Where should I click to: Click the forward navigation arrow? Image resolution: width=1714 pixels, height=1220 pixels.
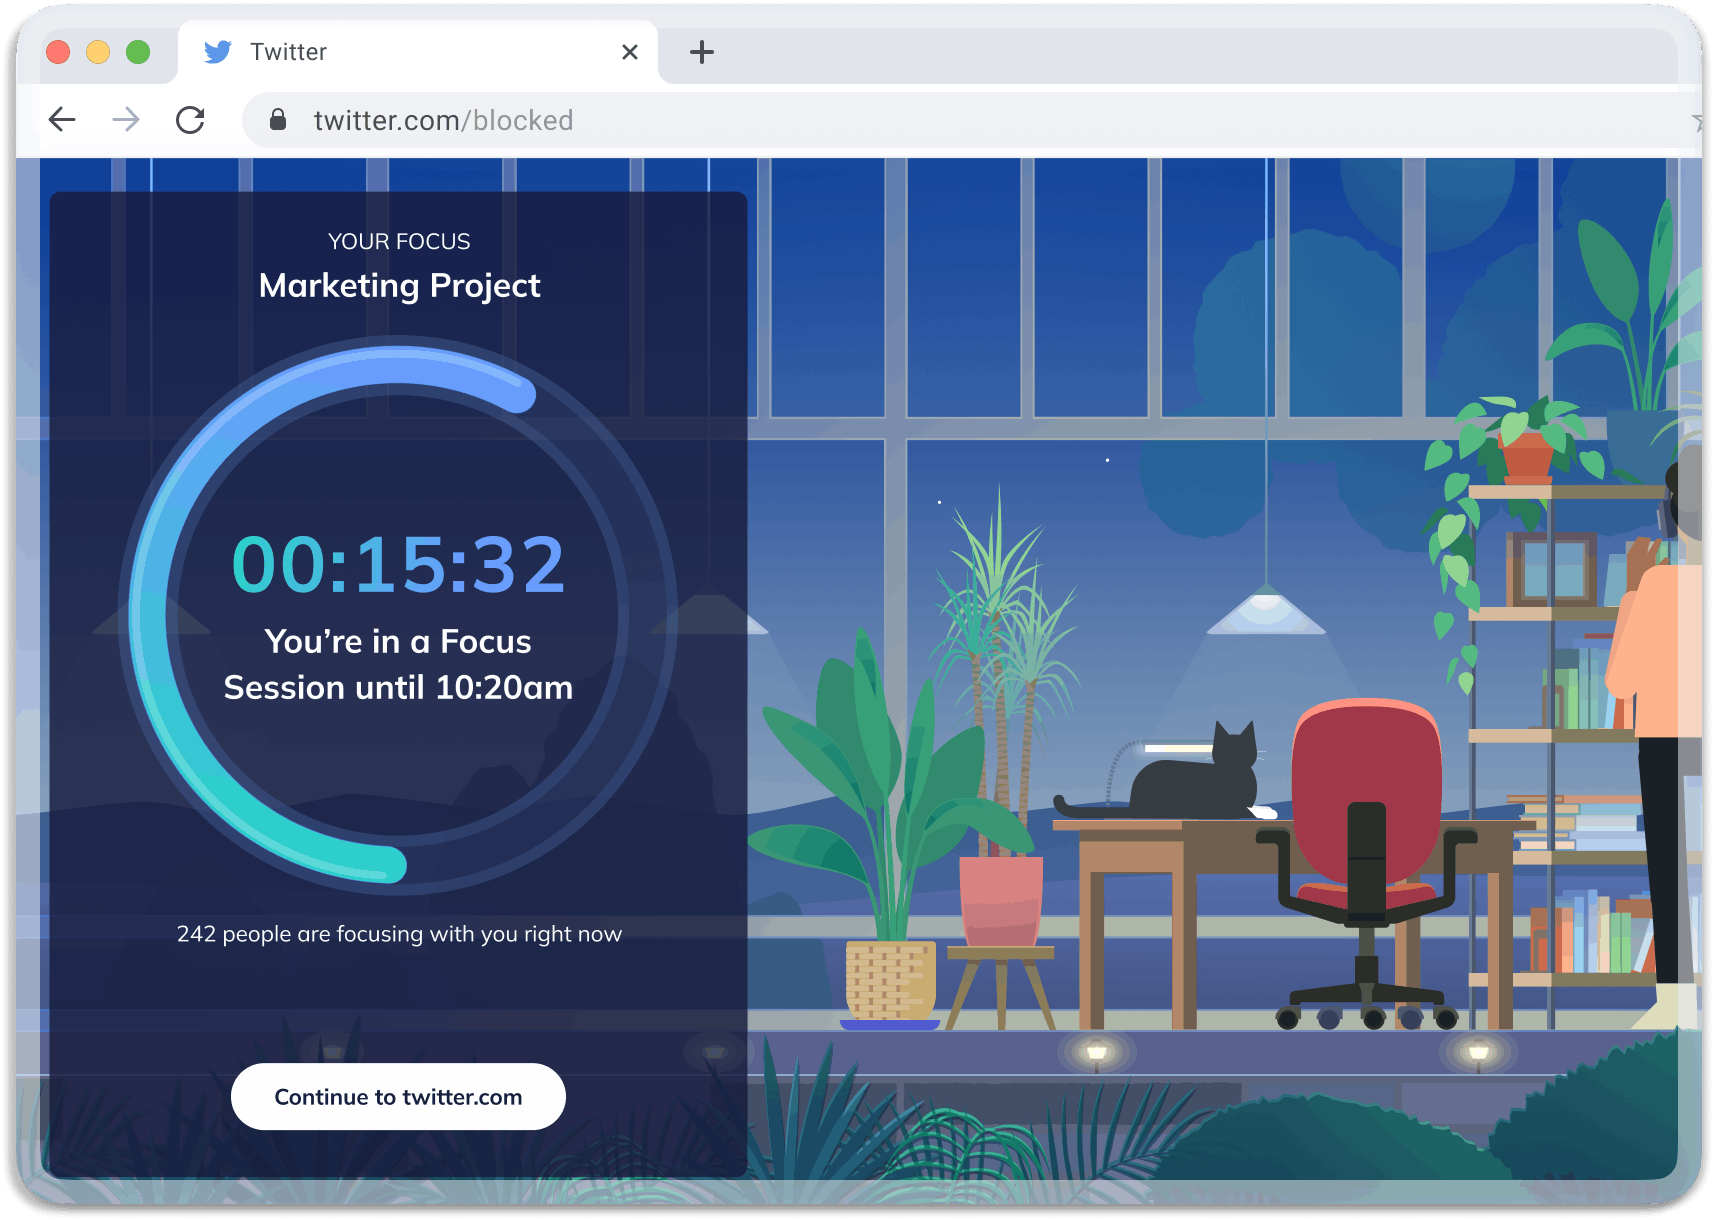pos(126,119)
